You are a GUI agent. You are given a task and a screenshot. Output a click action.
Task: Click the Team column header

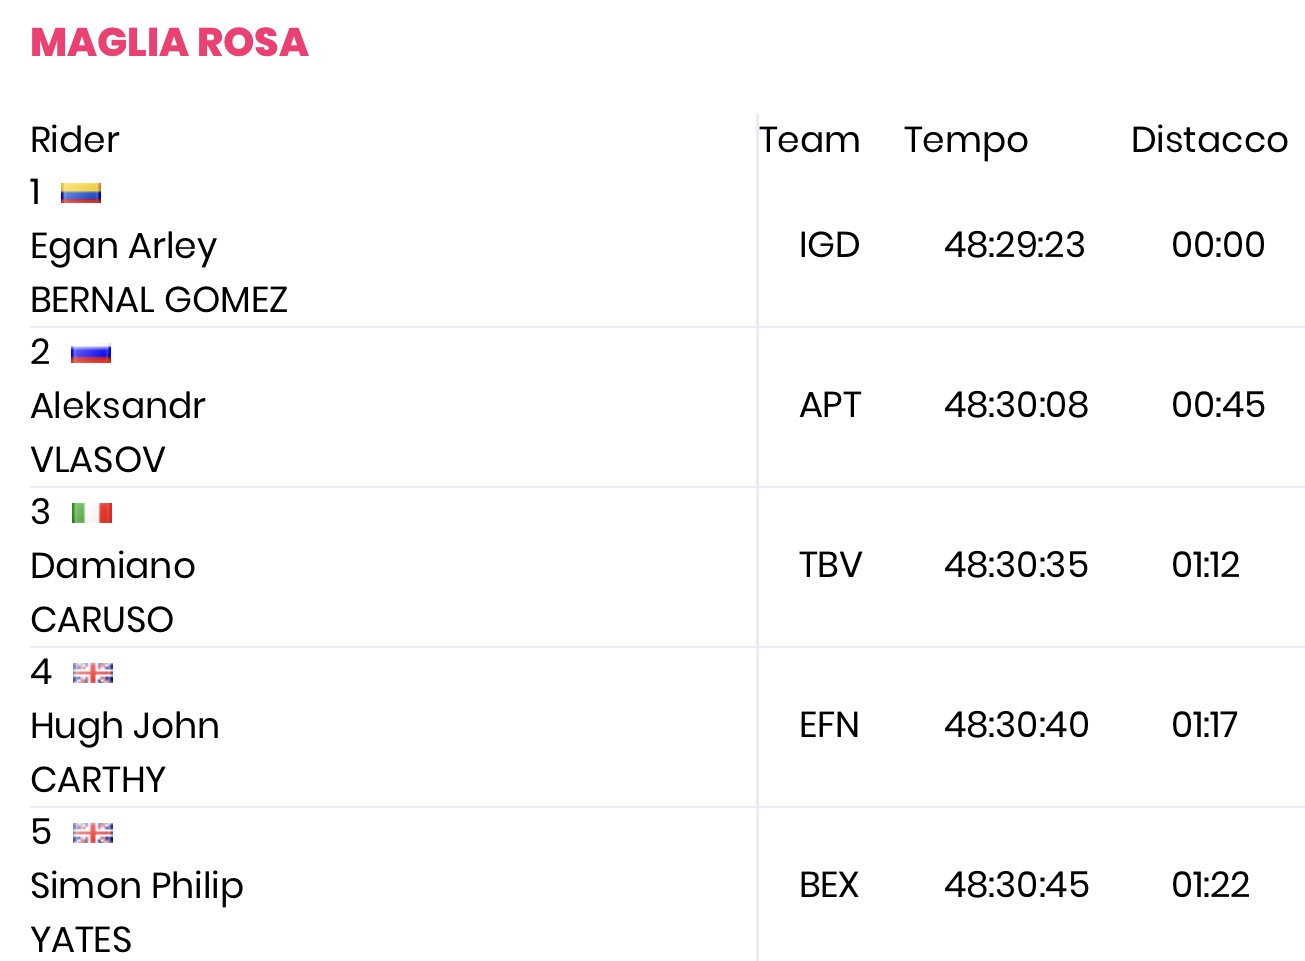(x=810, y=140)
